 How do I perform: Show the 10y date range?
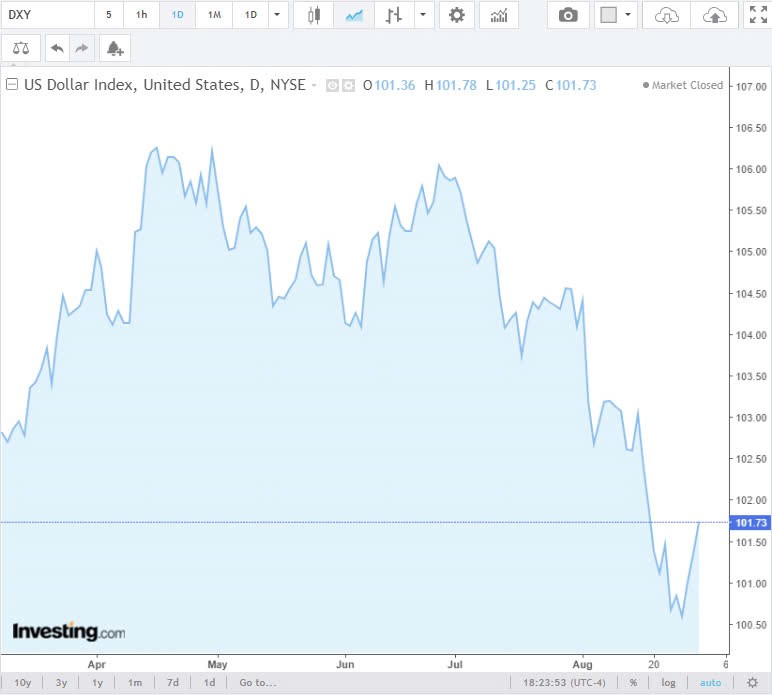pos(22,683)
